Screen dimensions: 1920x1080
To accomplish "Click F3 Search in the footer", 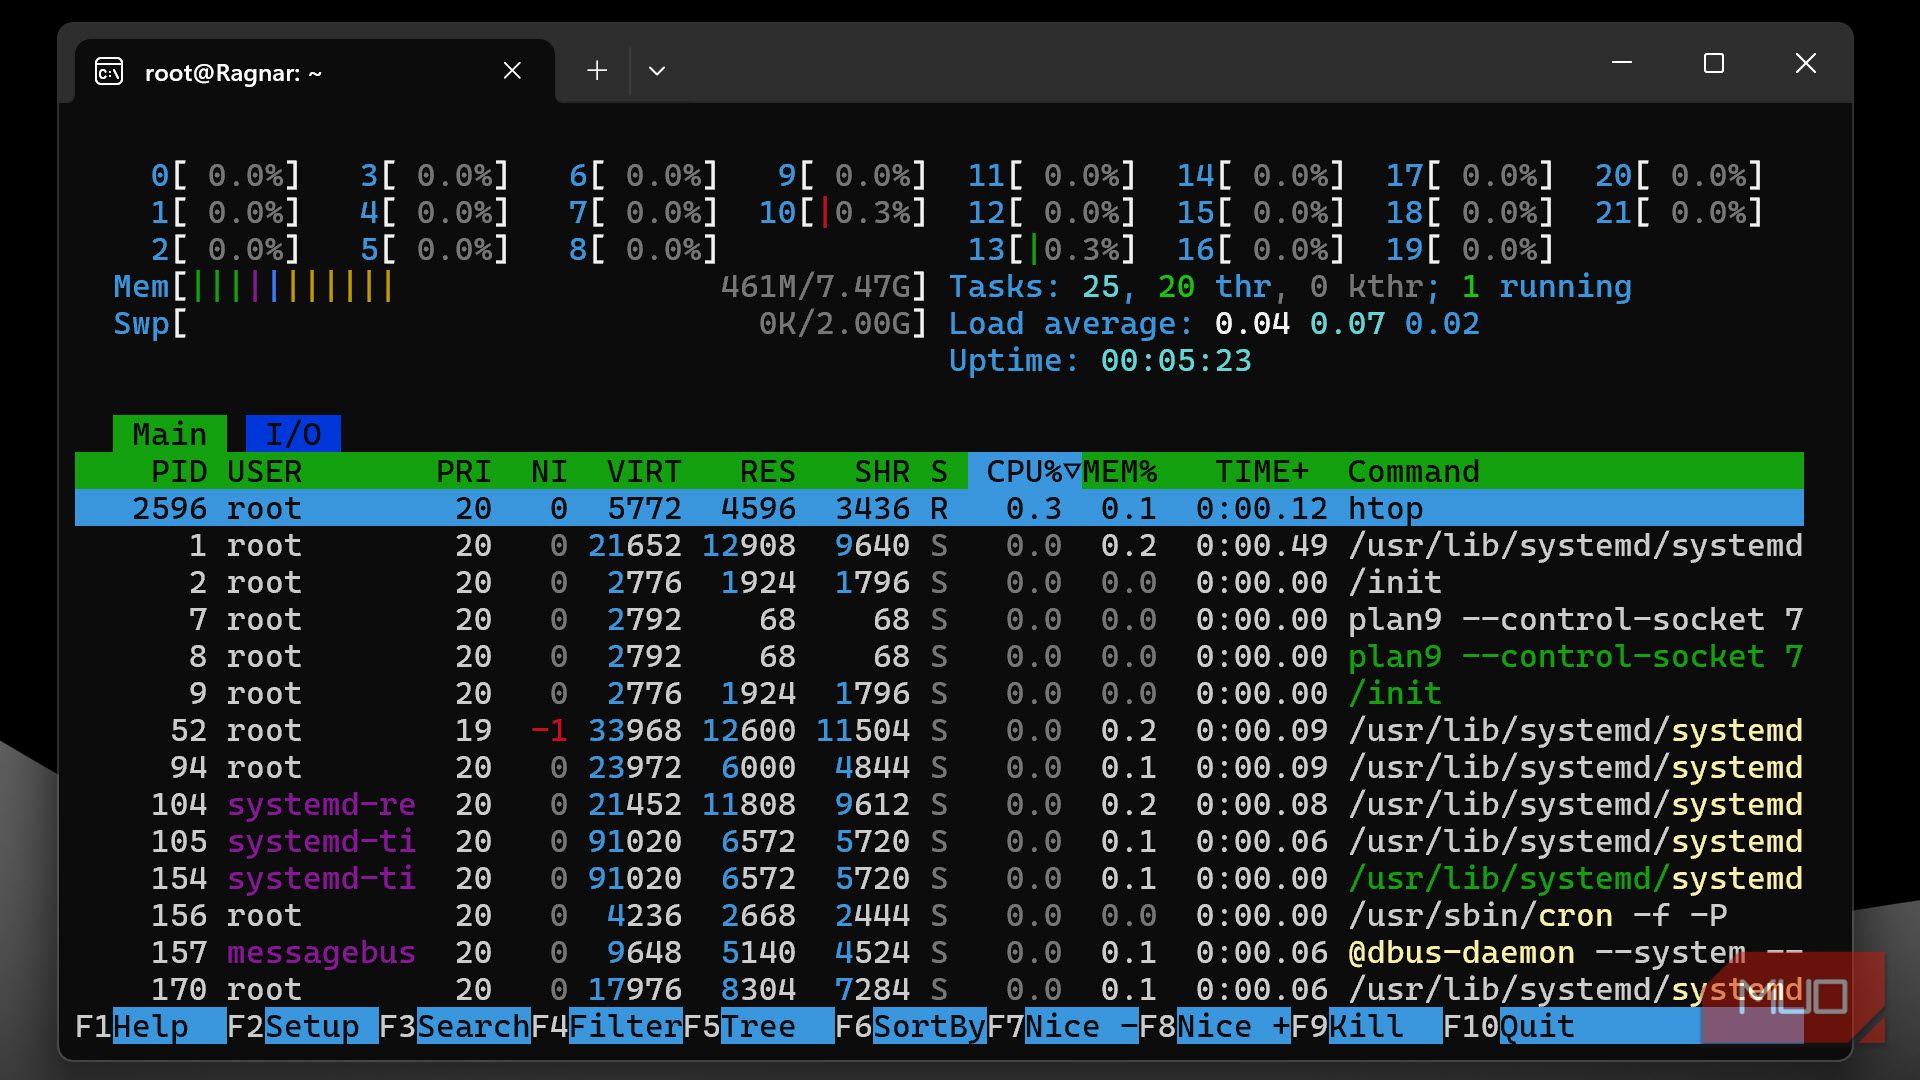I will 472,1027.
